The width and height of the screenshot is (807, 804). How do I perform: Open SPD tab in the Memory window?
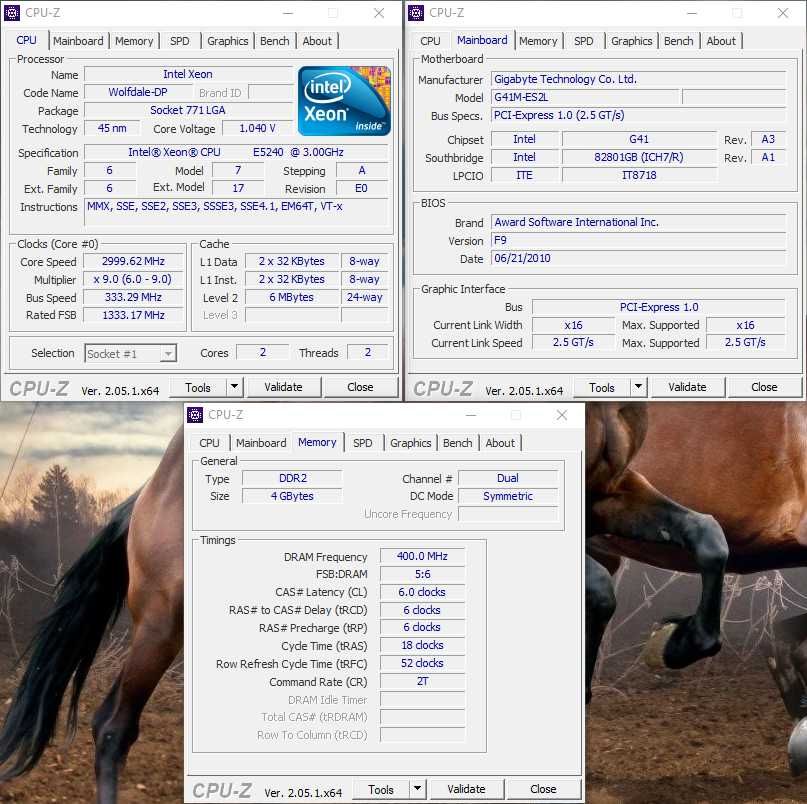point(363,443)
